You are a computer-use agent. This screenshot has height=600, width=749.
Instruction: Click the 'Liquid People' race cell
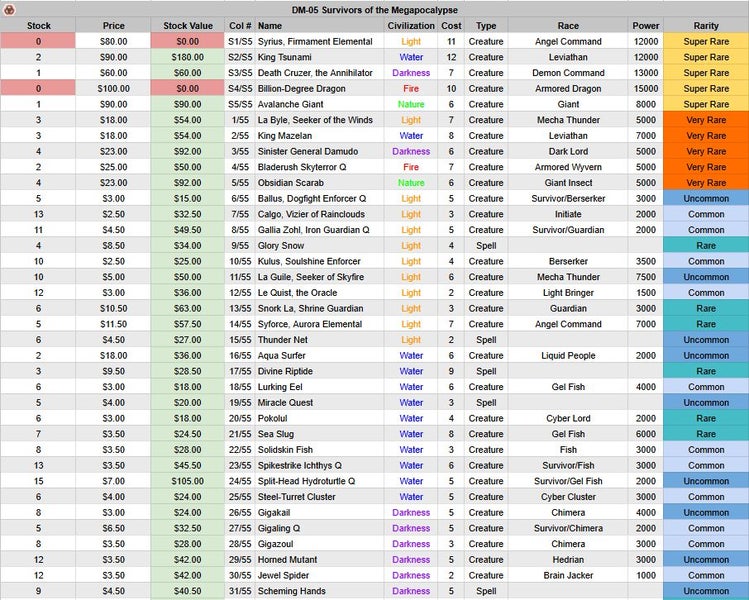tap(568, 356)
